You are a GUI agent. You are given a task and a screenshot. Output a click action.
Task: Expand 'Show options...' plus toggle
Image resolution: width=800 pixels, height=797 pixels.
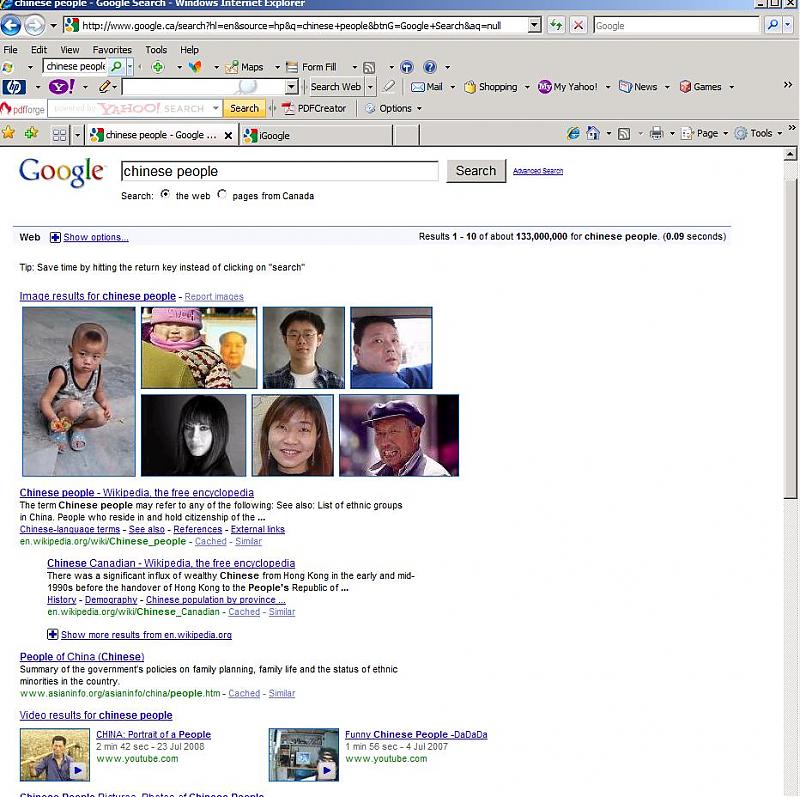(55, 237)
